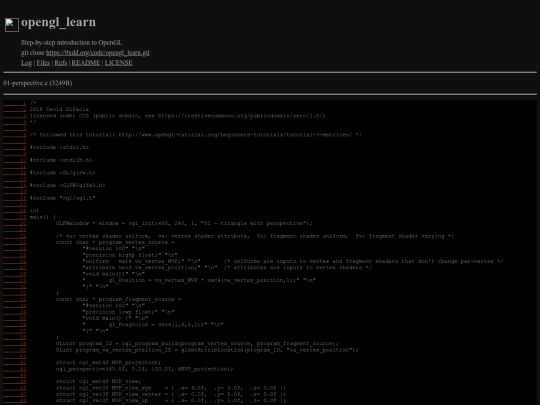
Task: Click the 'precision highp float;' shader line
Action: tap(130, 255)
